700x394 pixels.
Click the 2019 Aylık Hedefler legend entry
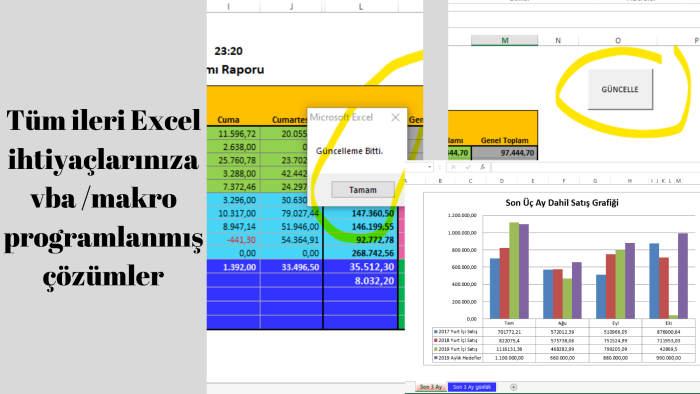tap(457, 358)
